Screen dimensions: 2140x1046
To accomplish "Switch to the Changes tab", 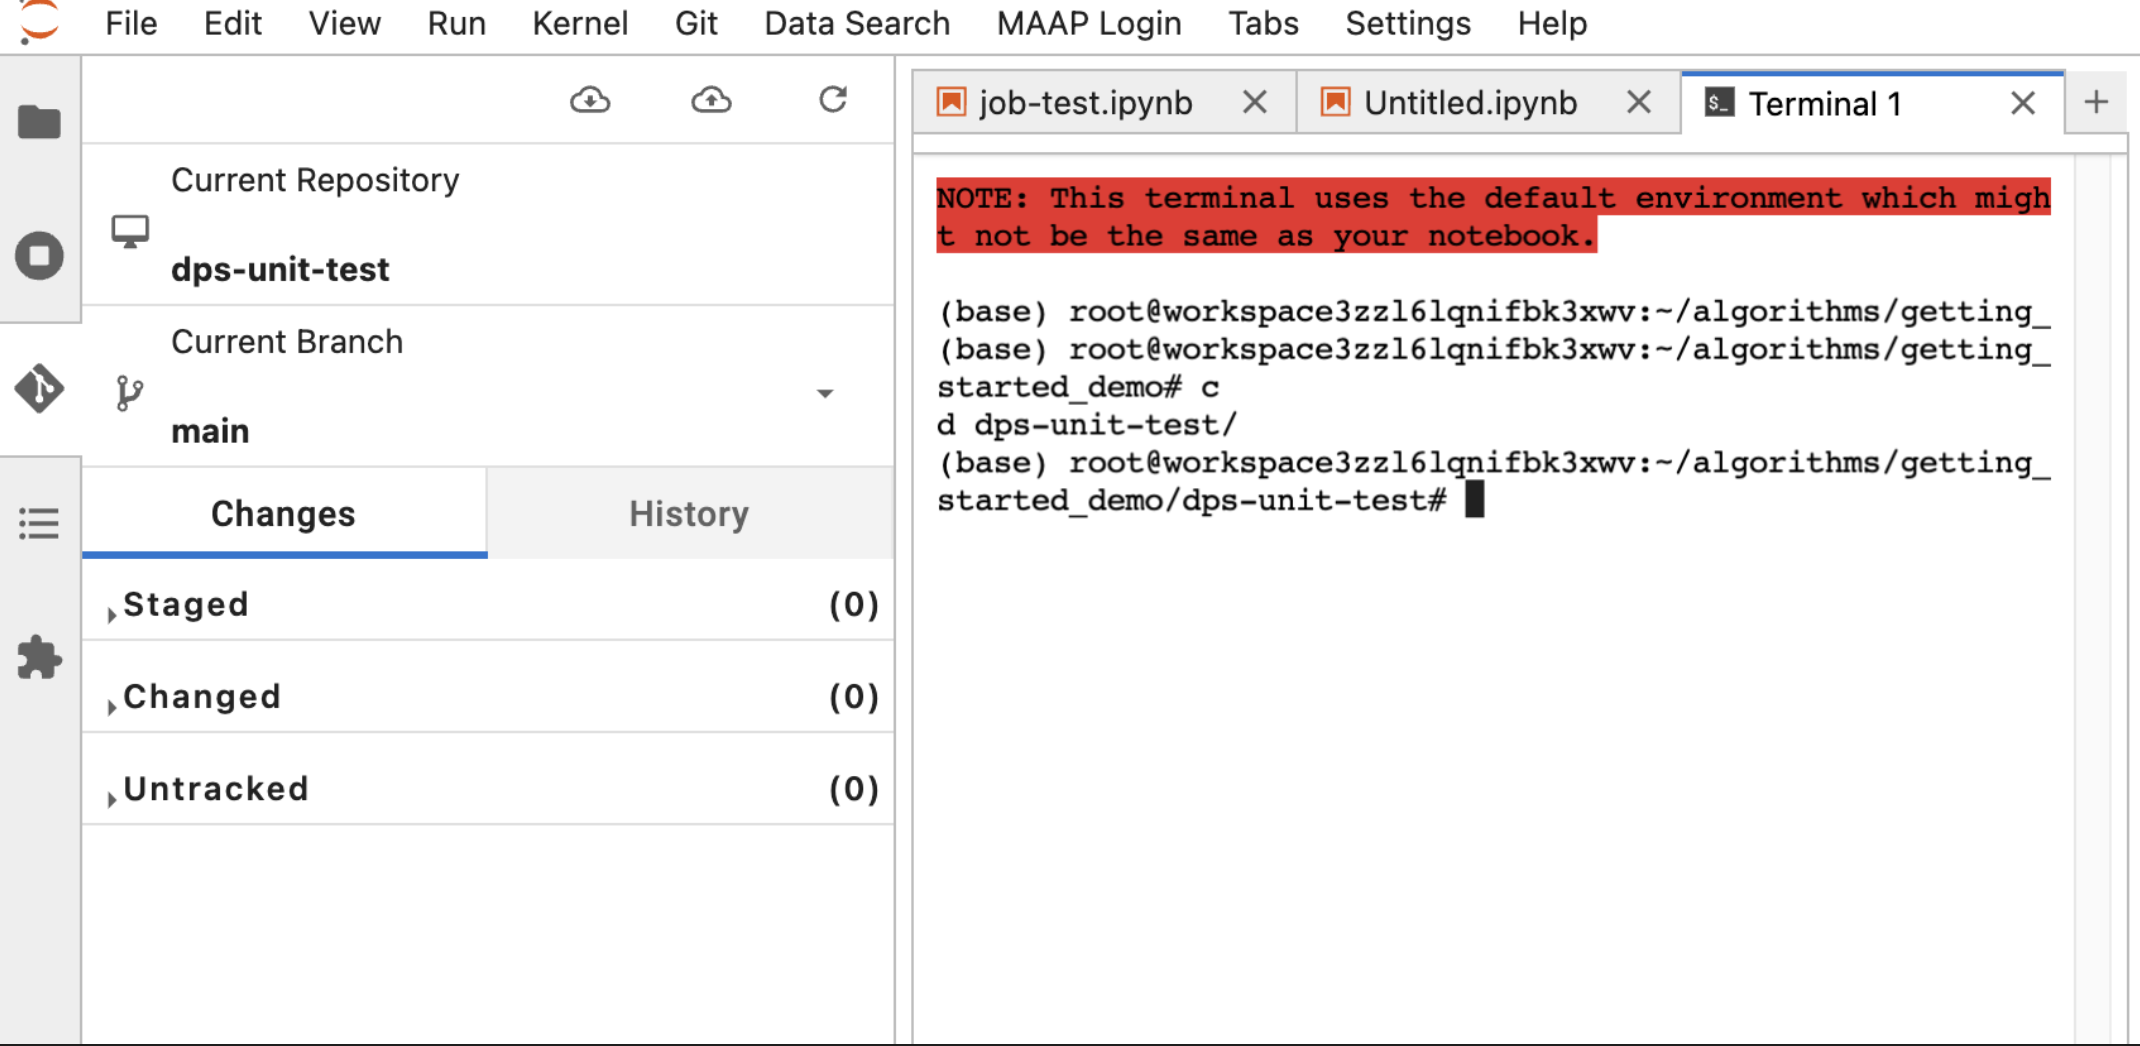I will (x=284, y=513).
